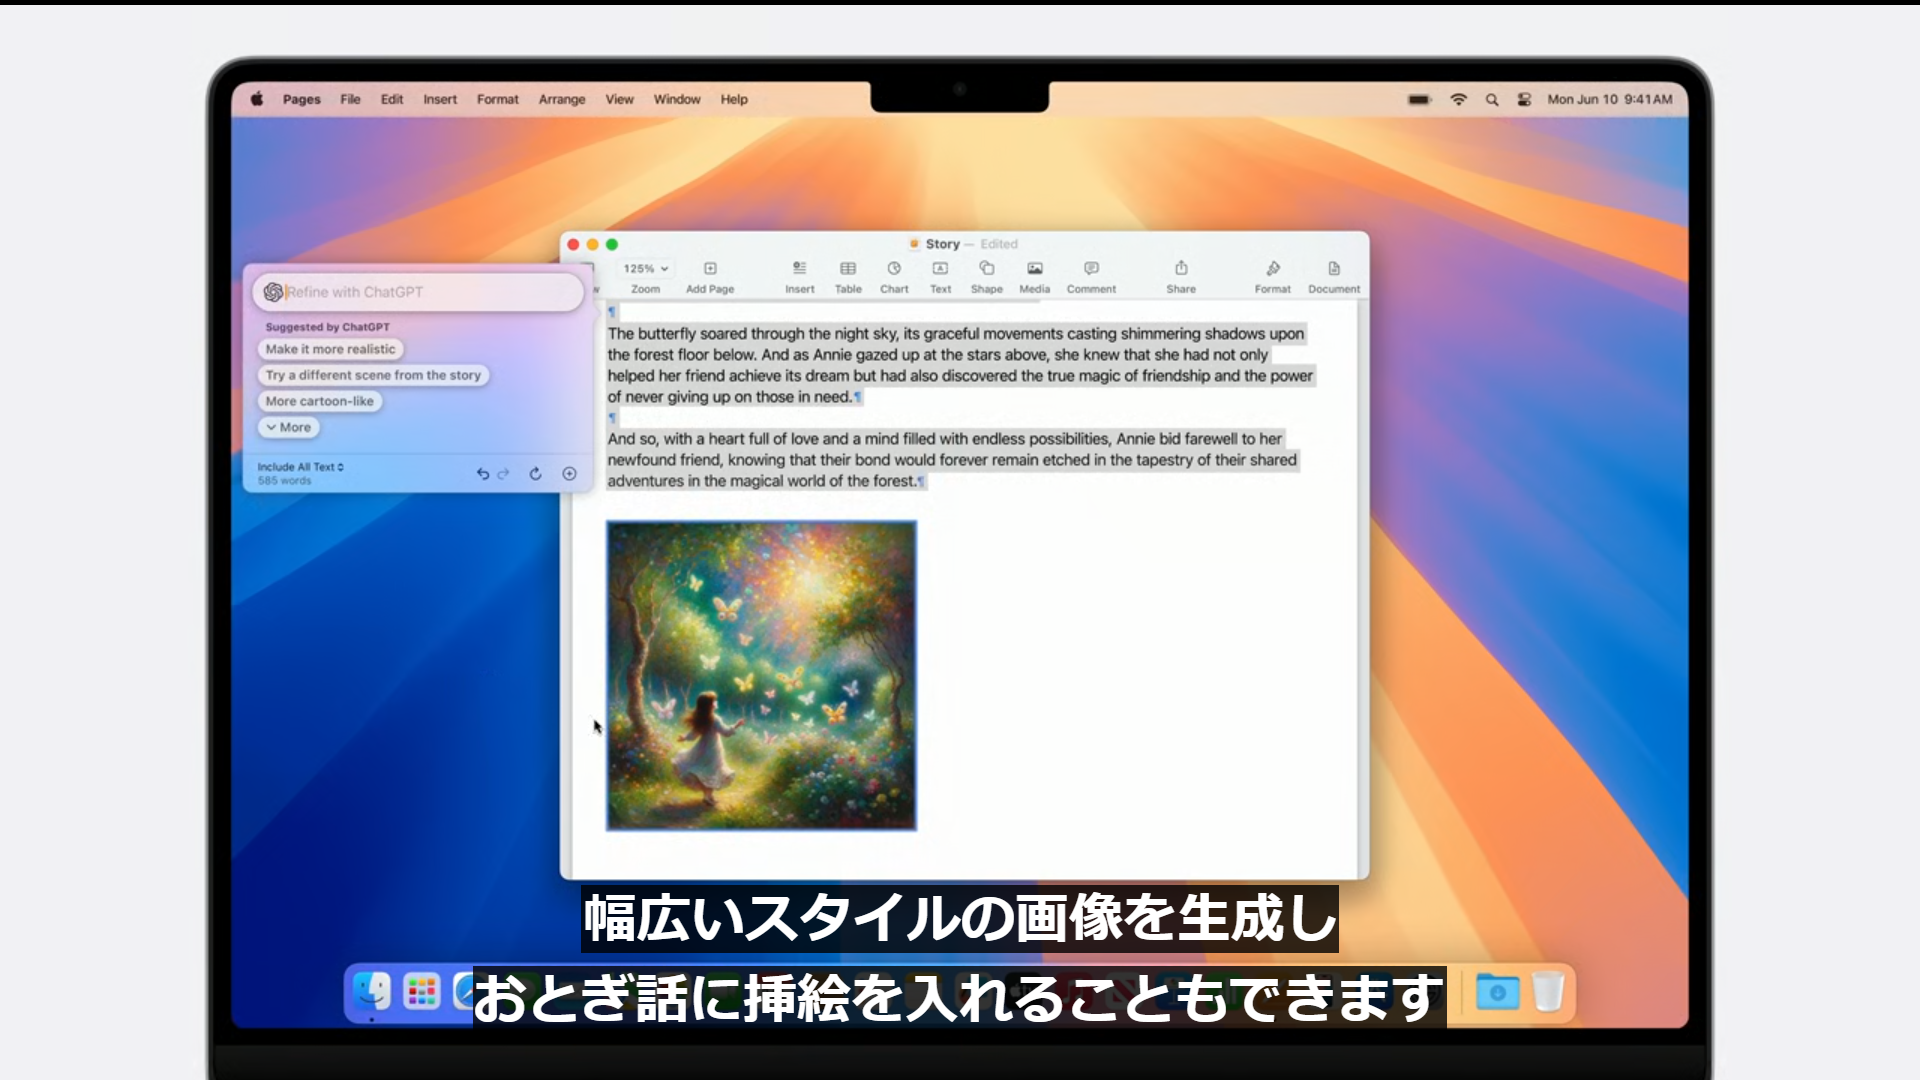Screen dimensions: 1920x1080
Task: Click the Shape toolbar icon
Action: 986,269
